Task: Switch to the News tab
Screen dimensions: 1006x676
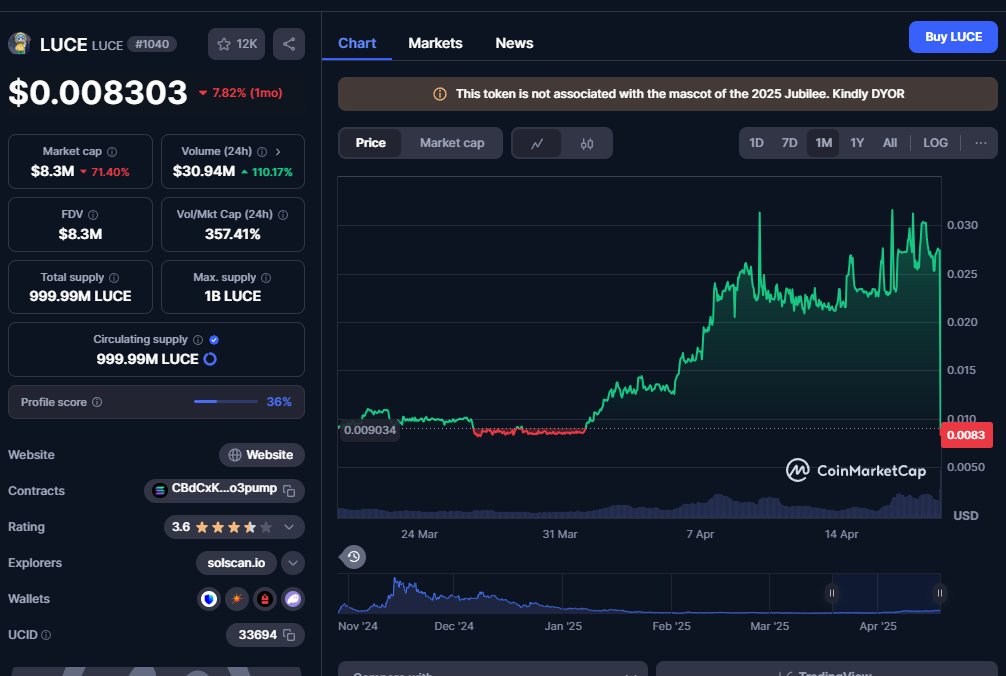Action: point(514,44)
